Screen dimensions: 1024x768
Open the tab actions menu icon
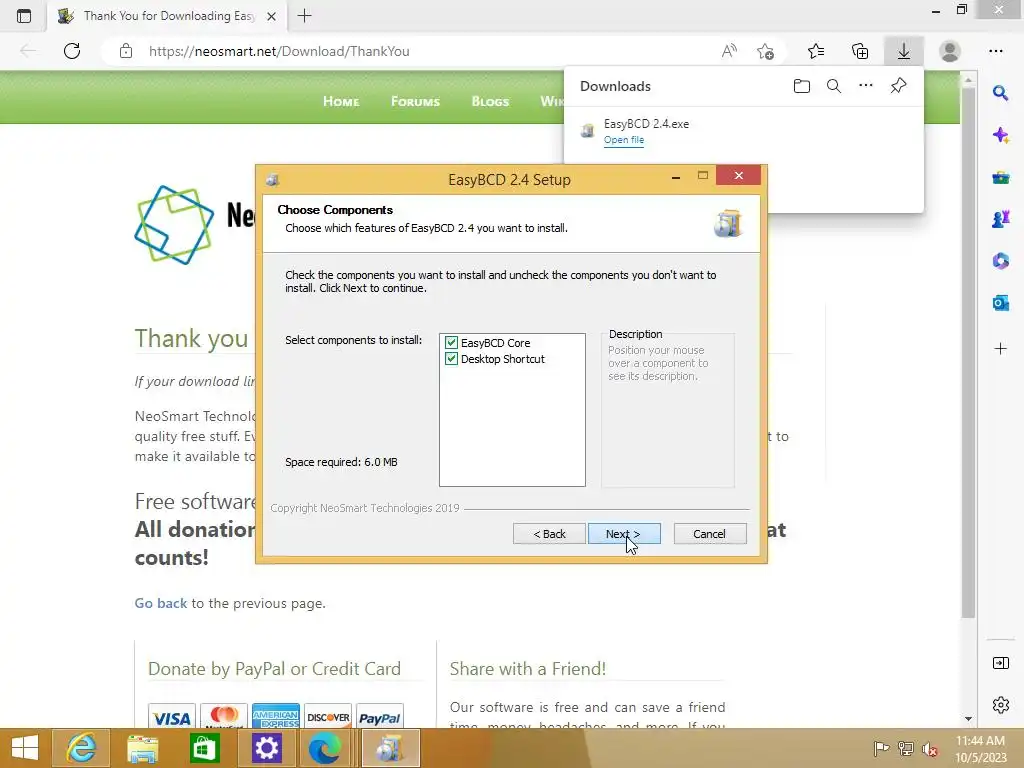pyautogui.click(x=24, y=16)
